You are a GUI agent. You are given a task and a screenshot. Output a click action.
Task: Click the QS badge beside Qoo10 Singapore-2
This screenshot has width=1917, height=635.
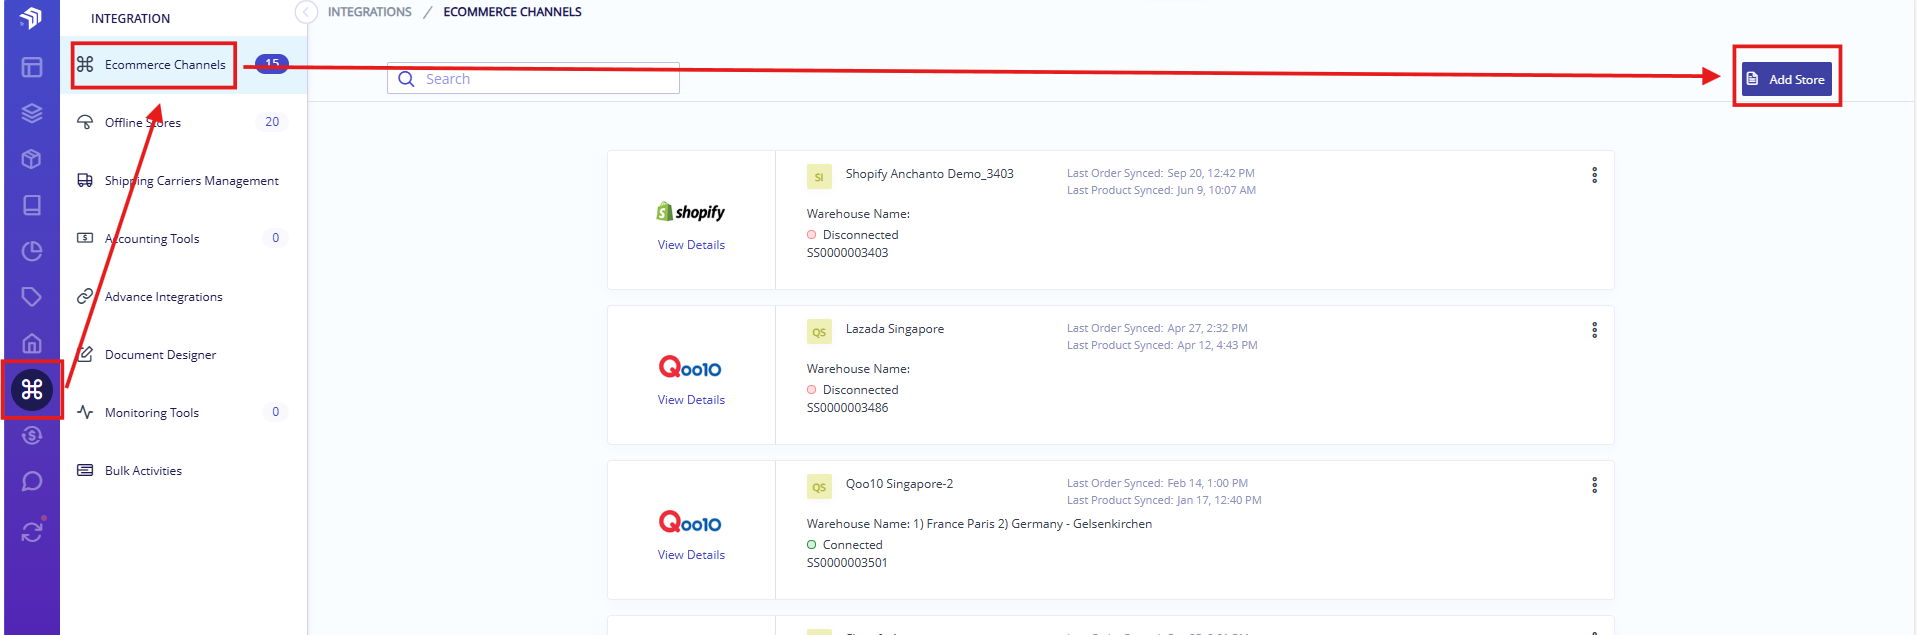click(819, 487)
